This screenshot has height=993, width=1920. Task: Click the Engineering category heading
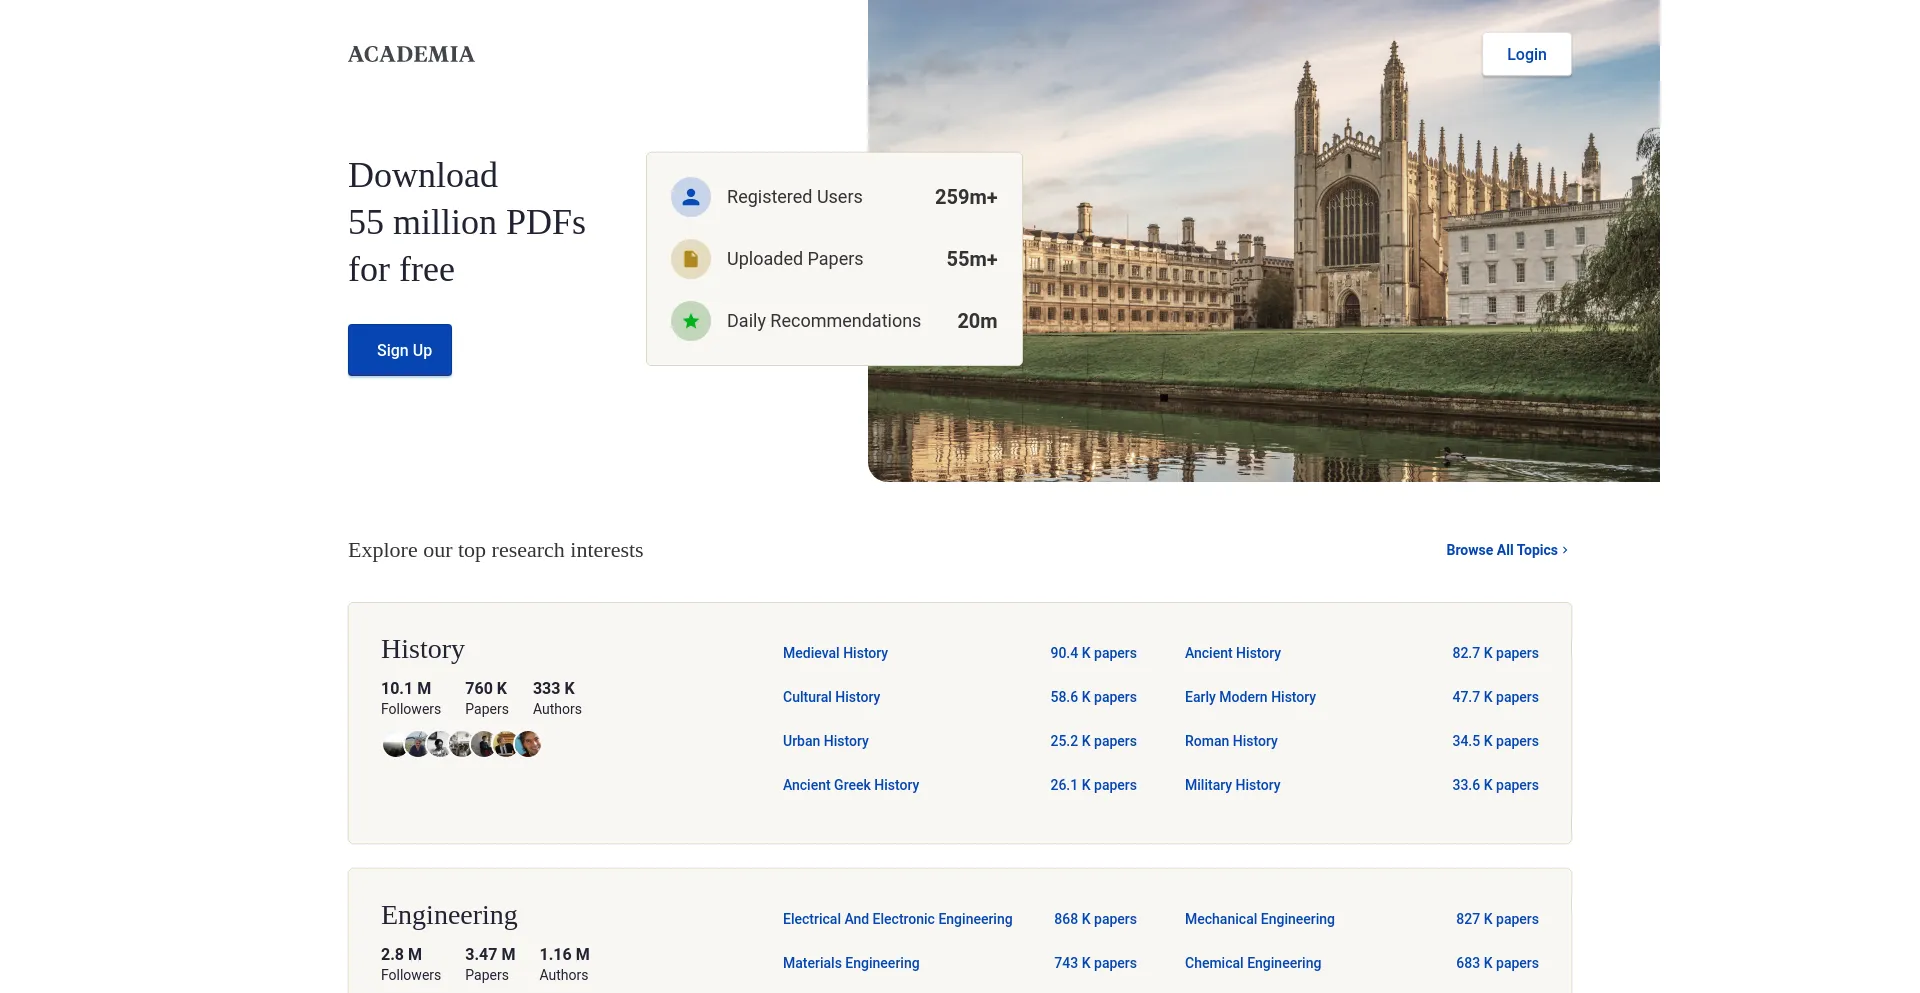pyautogui.click(x=449, y=915)
